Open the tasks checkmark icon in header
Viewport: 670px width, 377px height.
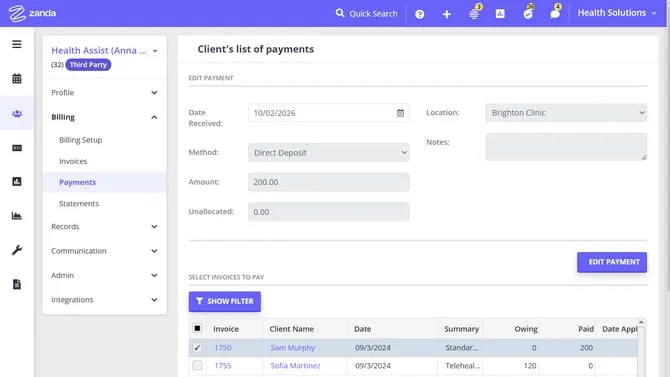(528, 14)
